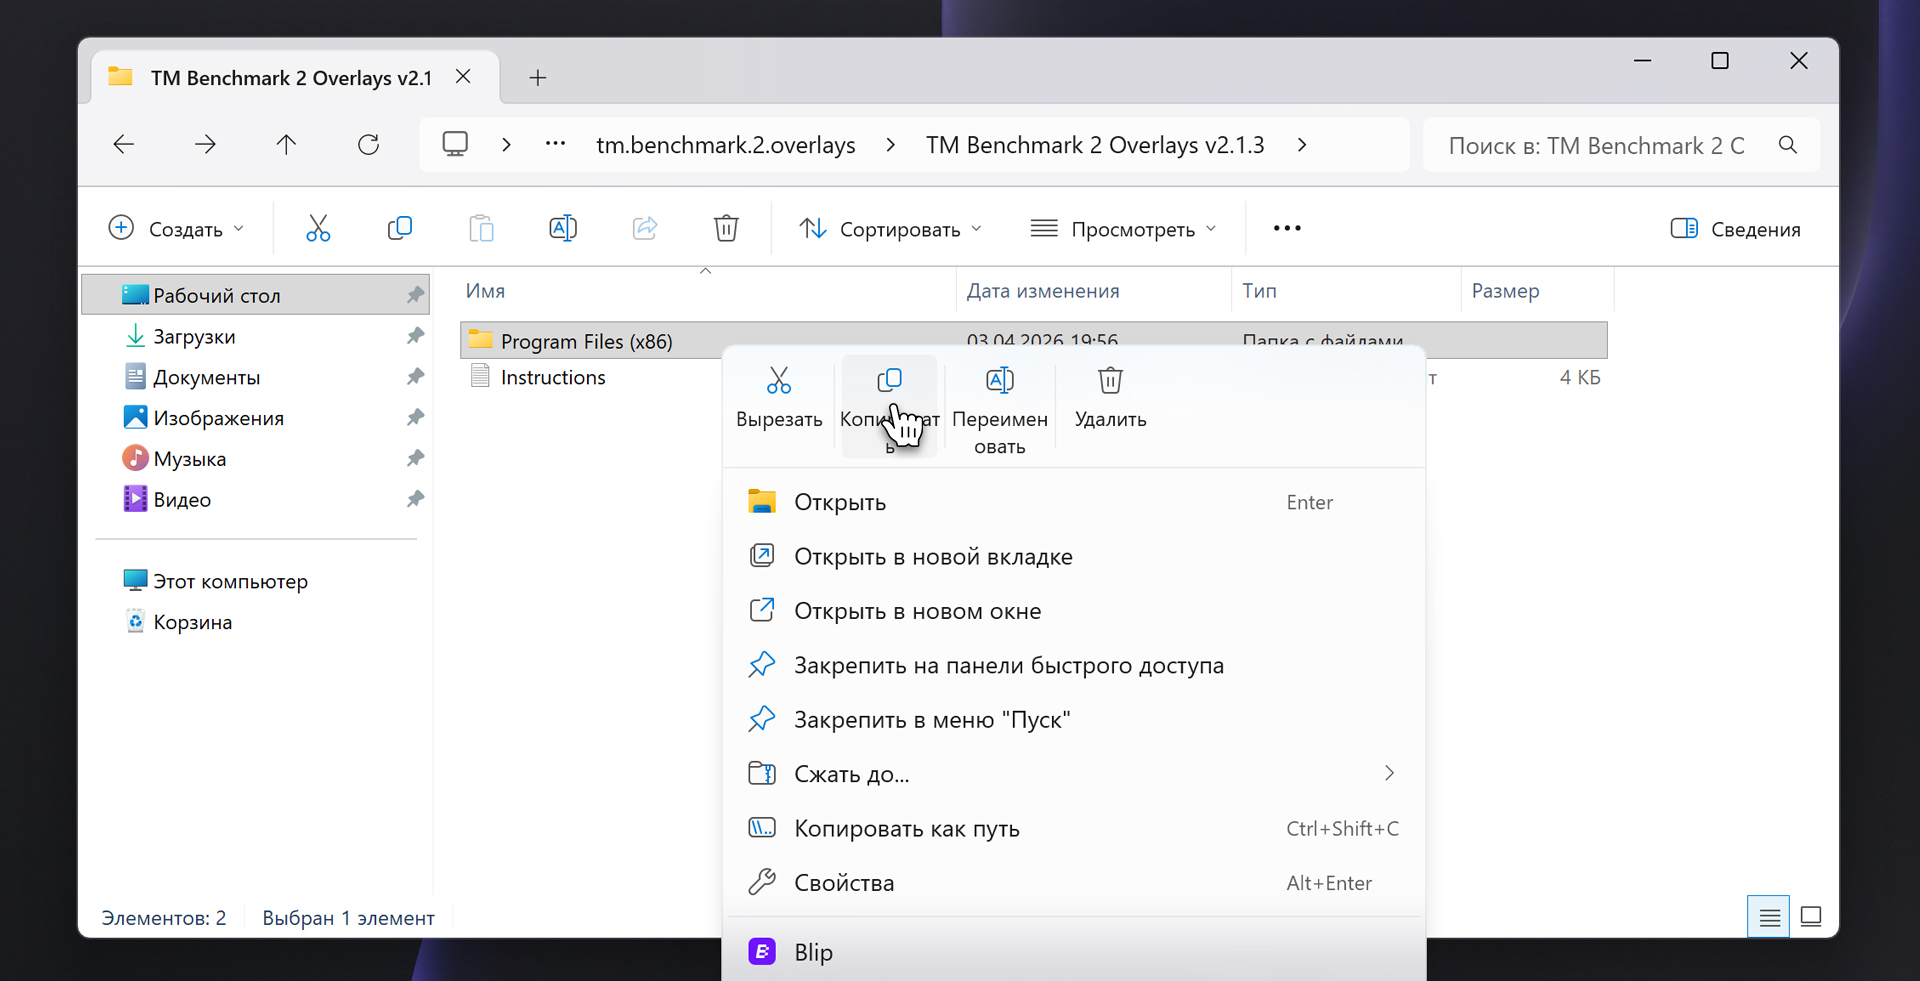The width and height of the screenshot is (1920, 981).
Task: Toggle the Details pane button
Action: click(1735, 229)
